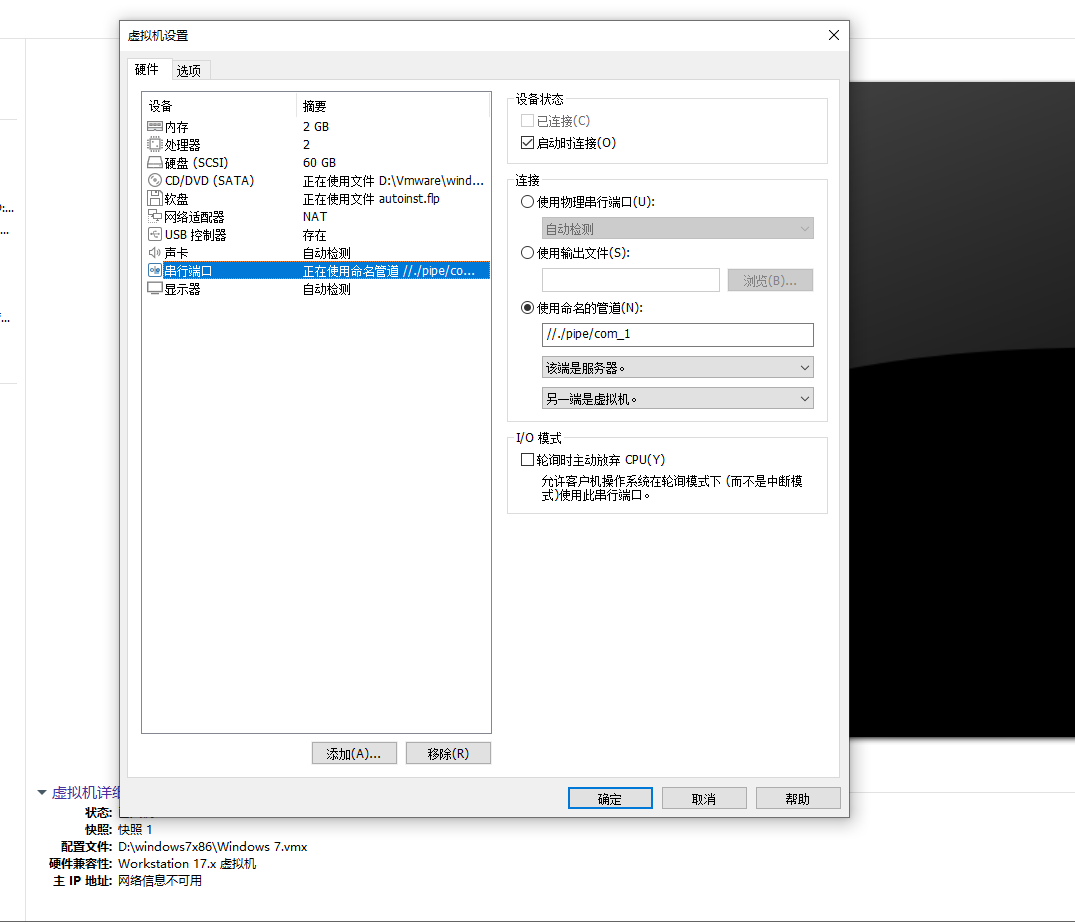The image size is (1075, 922).
Task: Toggle the 启动时连接 checkbox
Action: [x=527, y=143]
